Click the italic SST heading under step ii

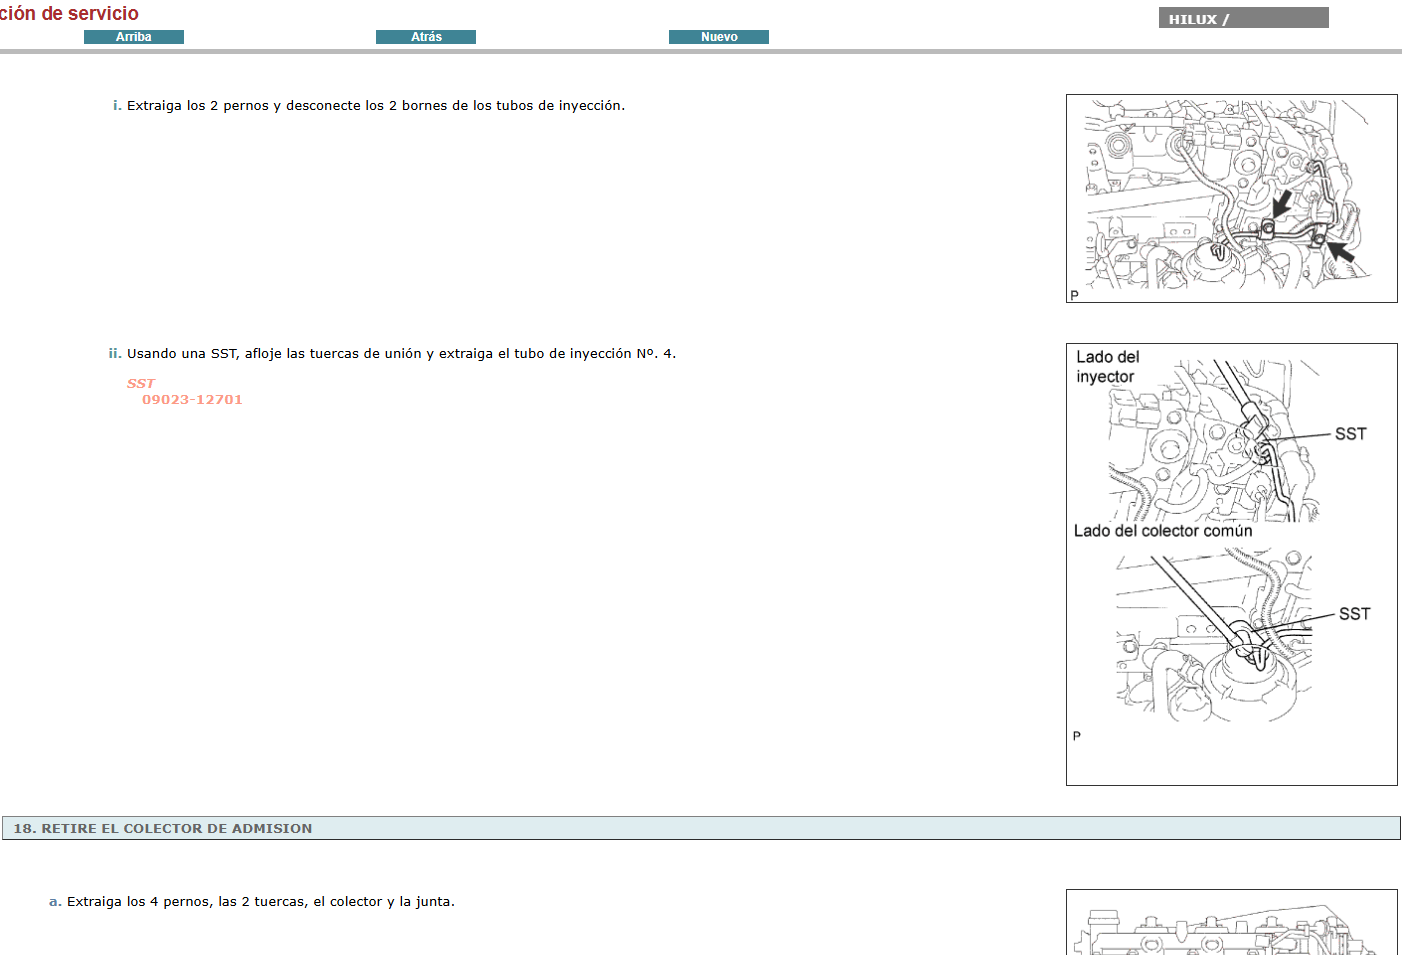(x=141, y=383)
